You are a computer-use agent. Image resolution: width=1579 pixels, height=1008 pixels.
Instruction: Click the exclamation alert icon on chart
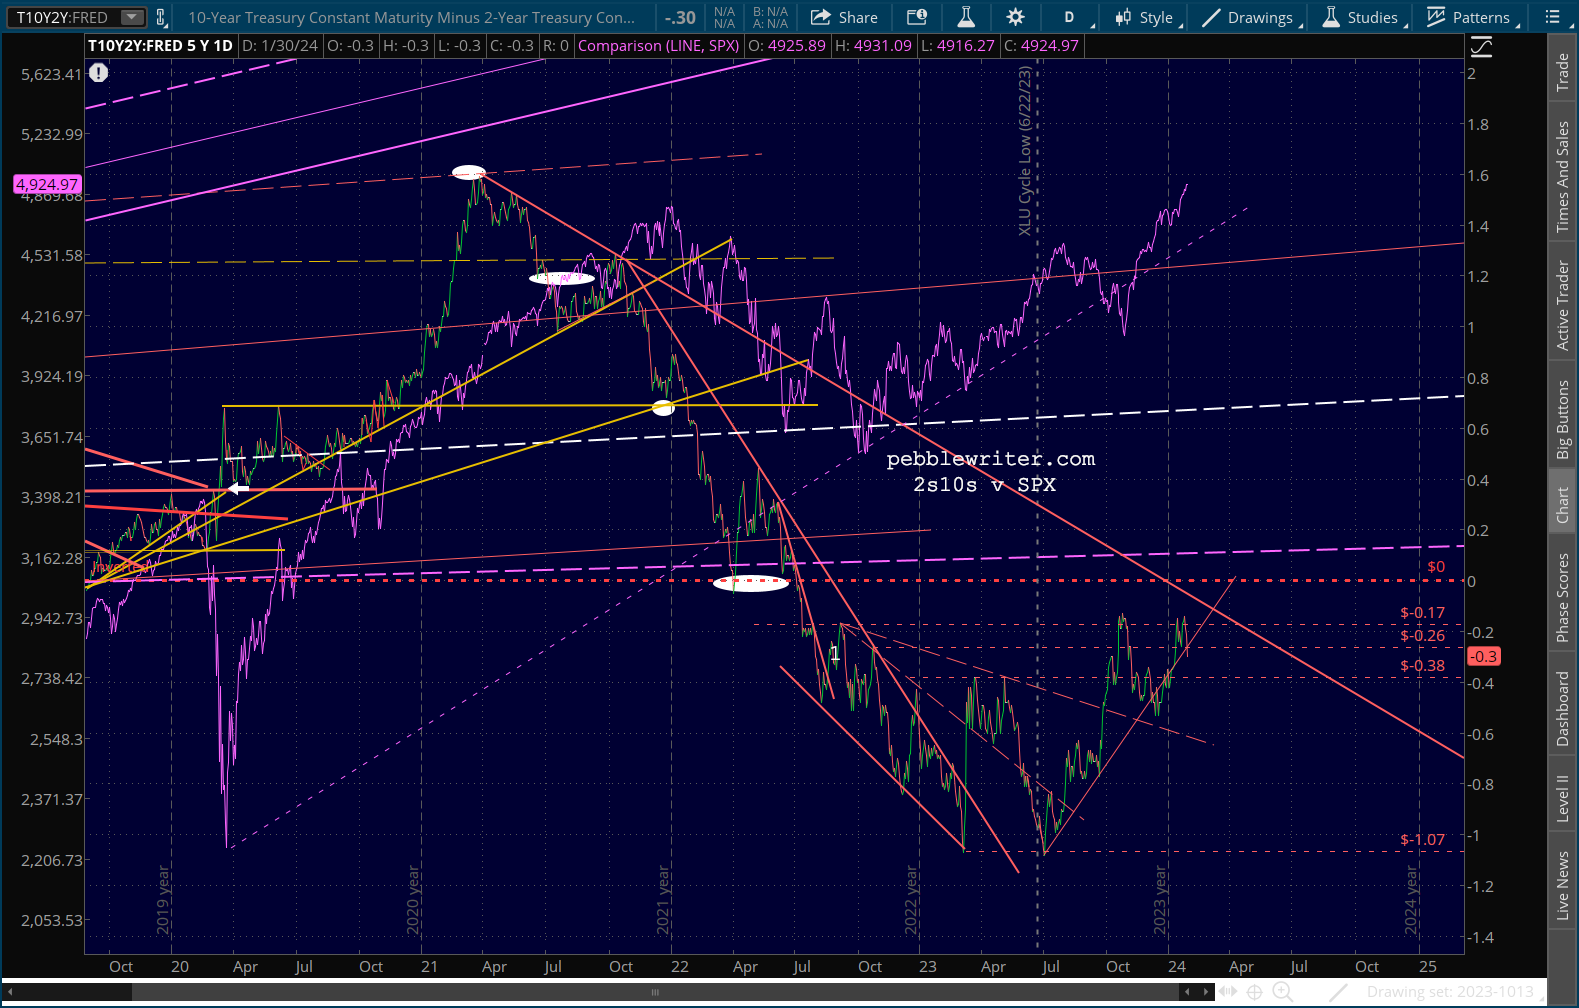pyautogui.click(x=98, y=73)
